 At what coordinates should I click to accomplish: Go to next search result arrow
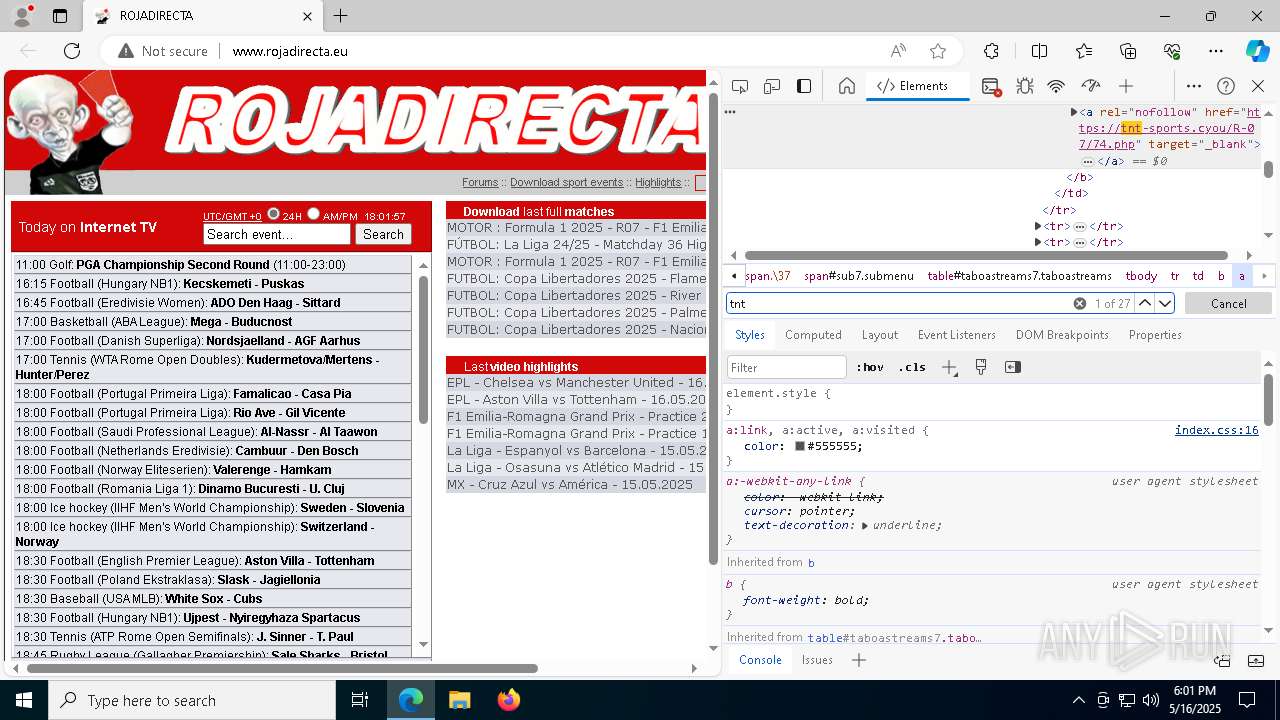[x=1165, y=303]
